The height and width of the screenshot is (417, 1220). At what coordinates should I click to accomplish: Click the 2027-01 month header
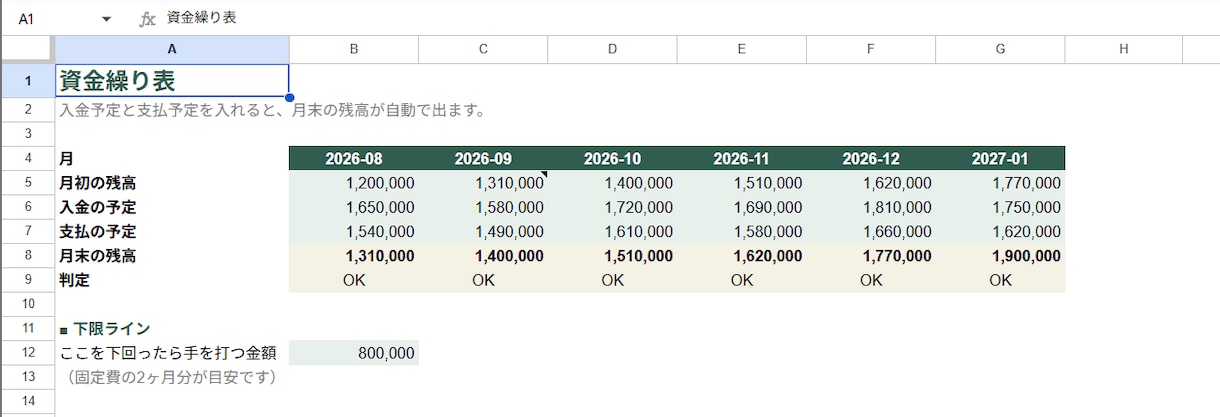(1000, 158)
